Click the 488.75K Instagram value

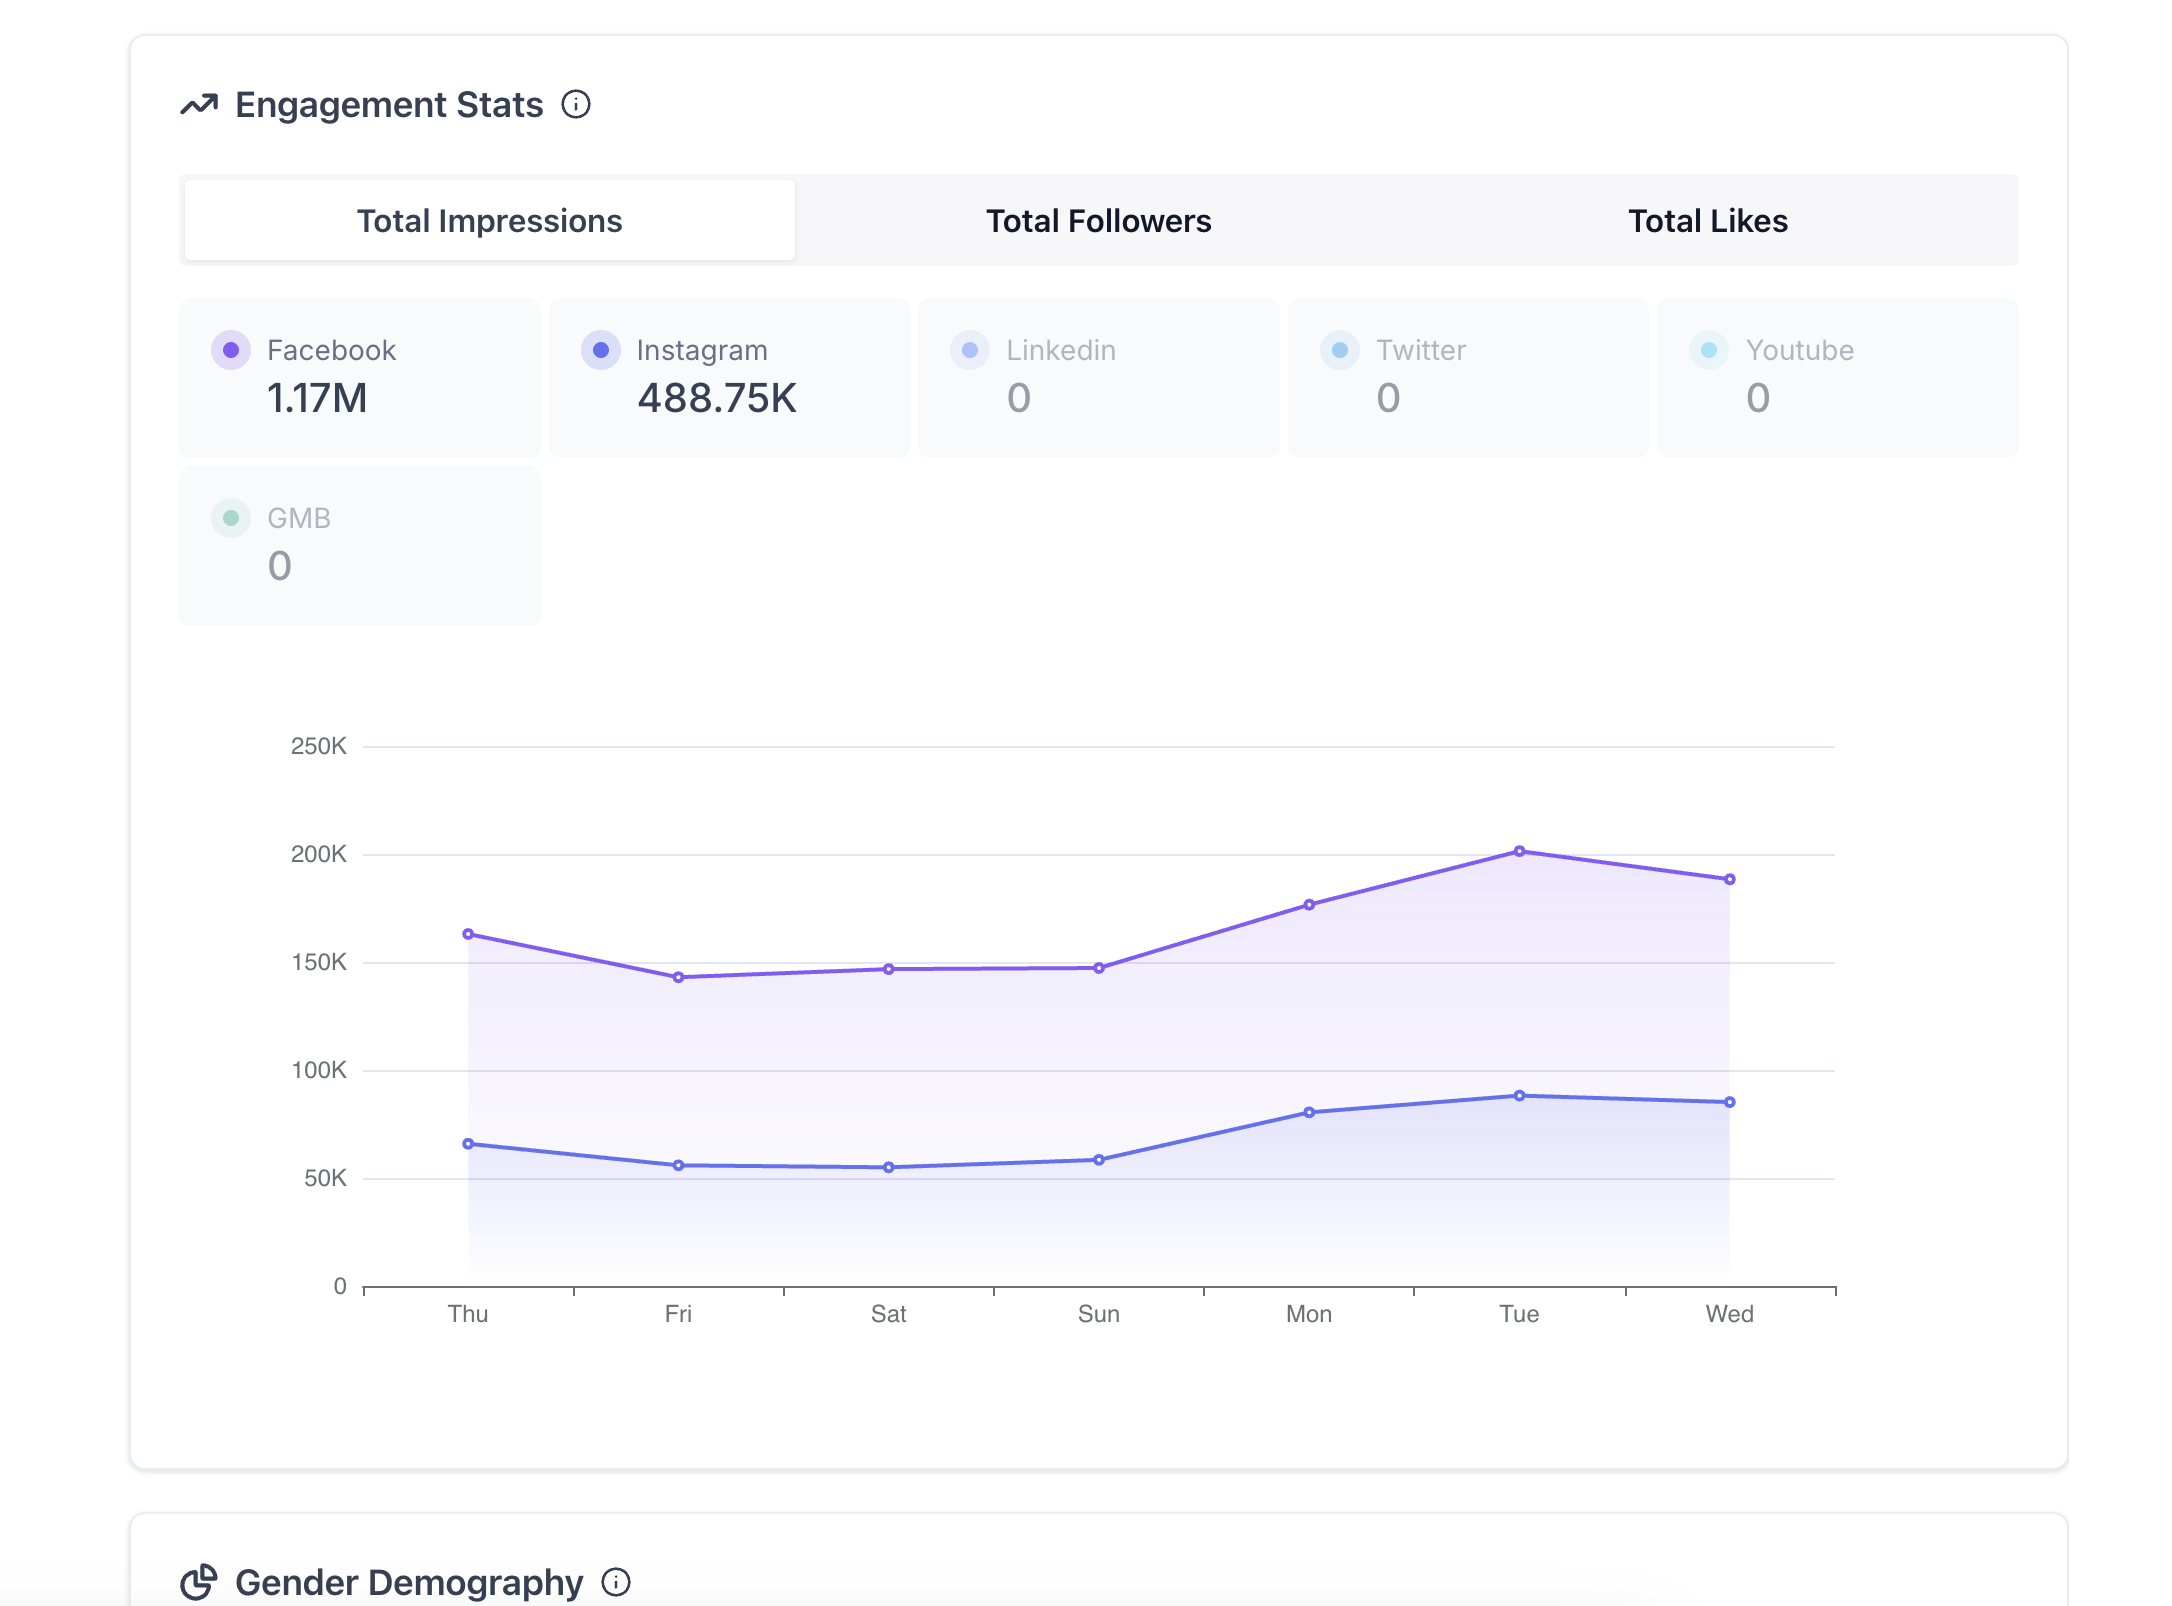pyautogui.click(x=717, y=398)
